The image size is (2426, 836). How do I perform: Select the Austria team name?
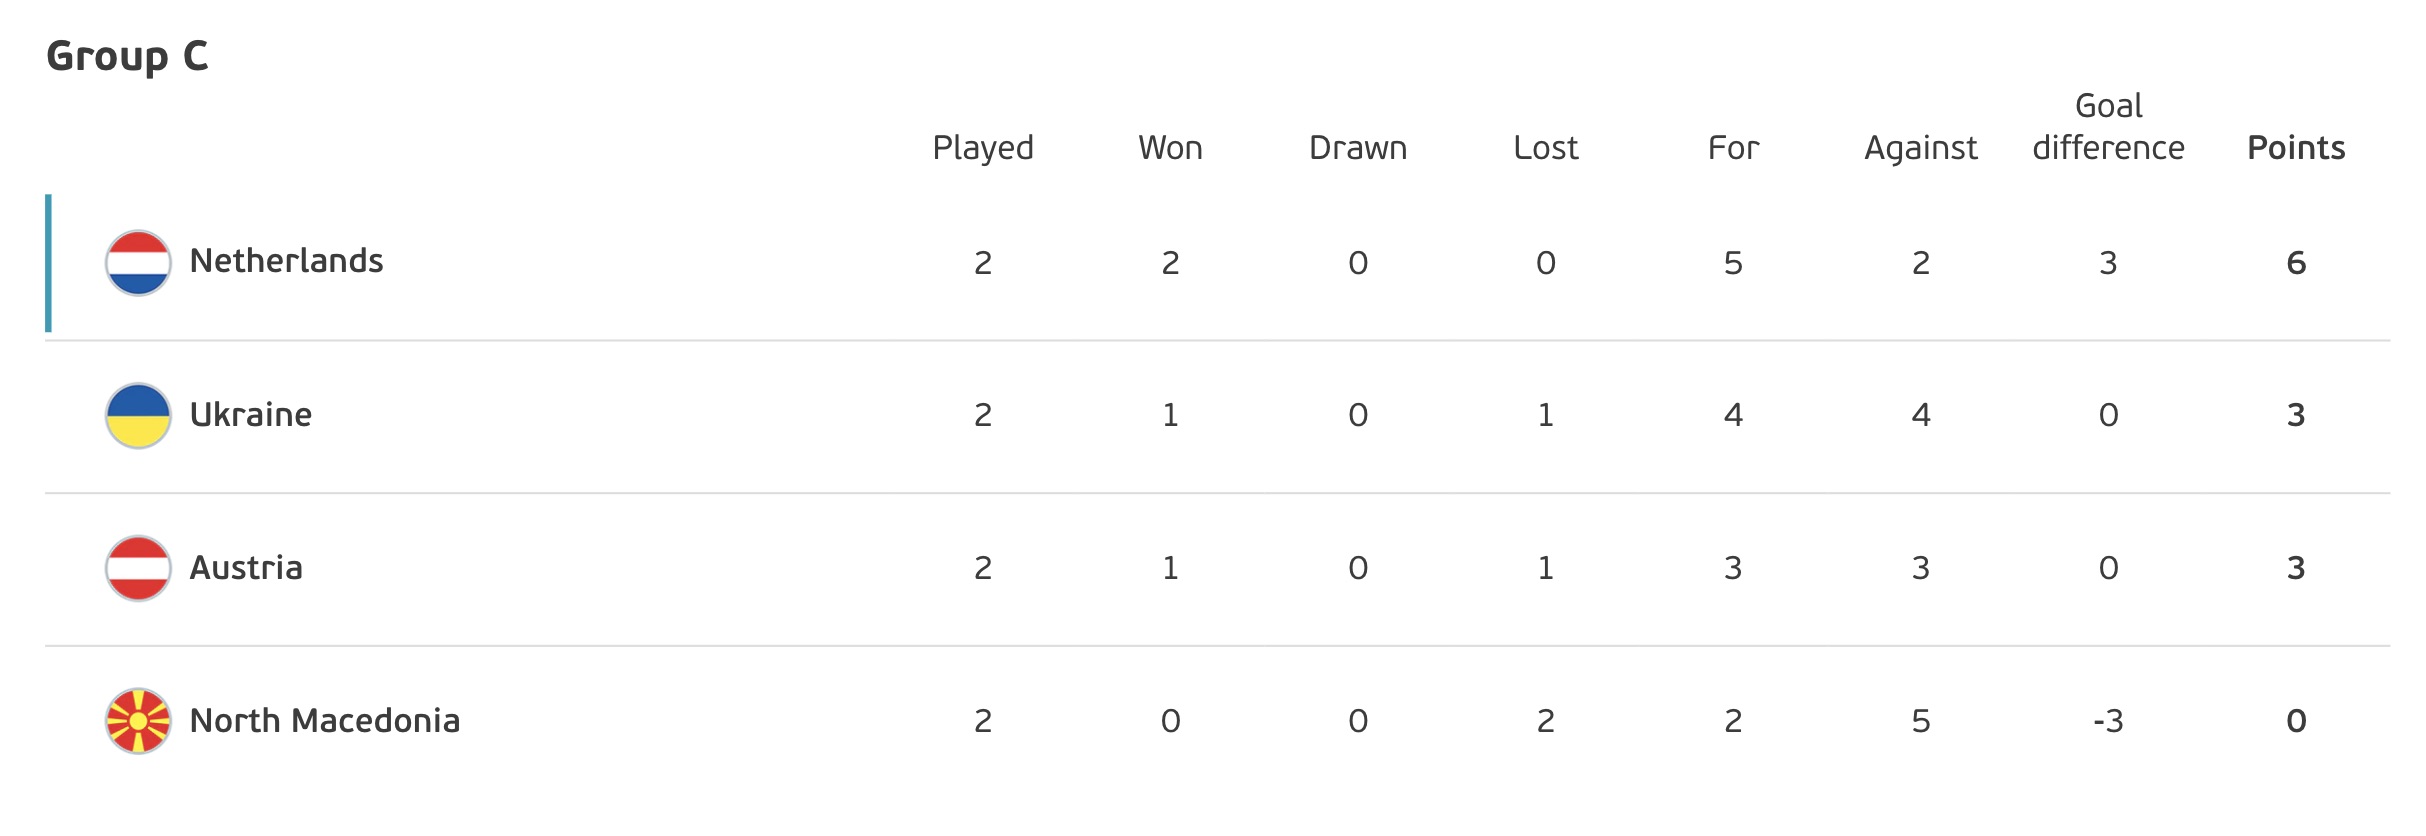246,568
